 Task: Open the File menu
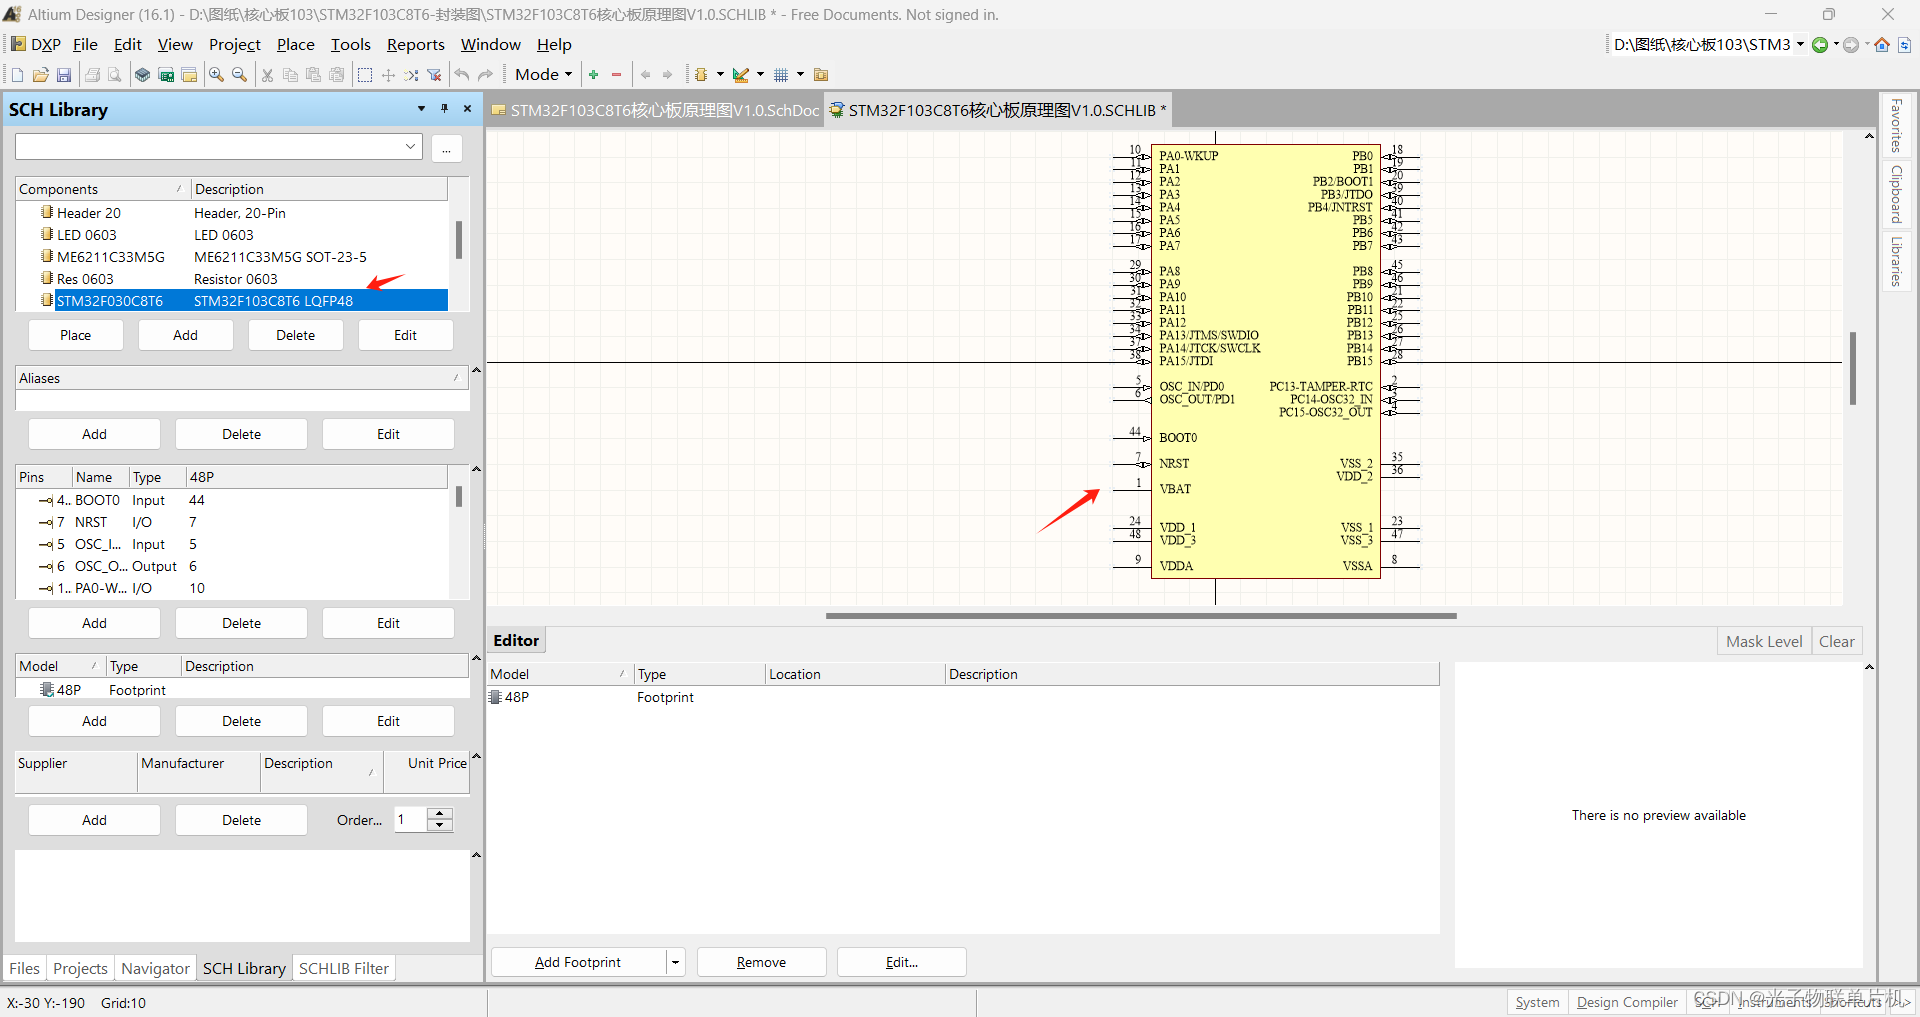point(85,45)
